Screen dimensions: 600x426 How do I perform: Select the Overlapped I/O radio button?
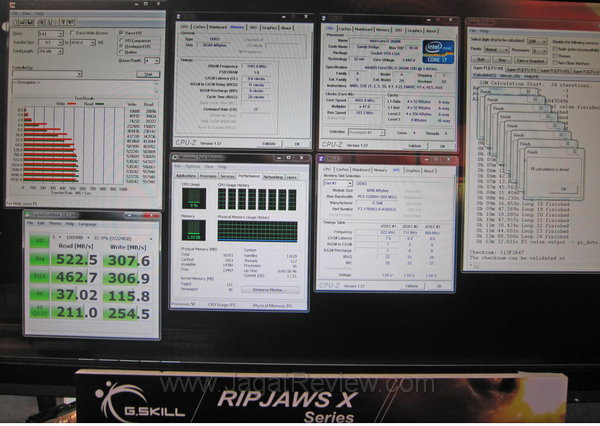tap(121, 46)
